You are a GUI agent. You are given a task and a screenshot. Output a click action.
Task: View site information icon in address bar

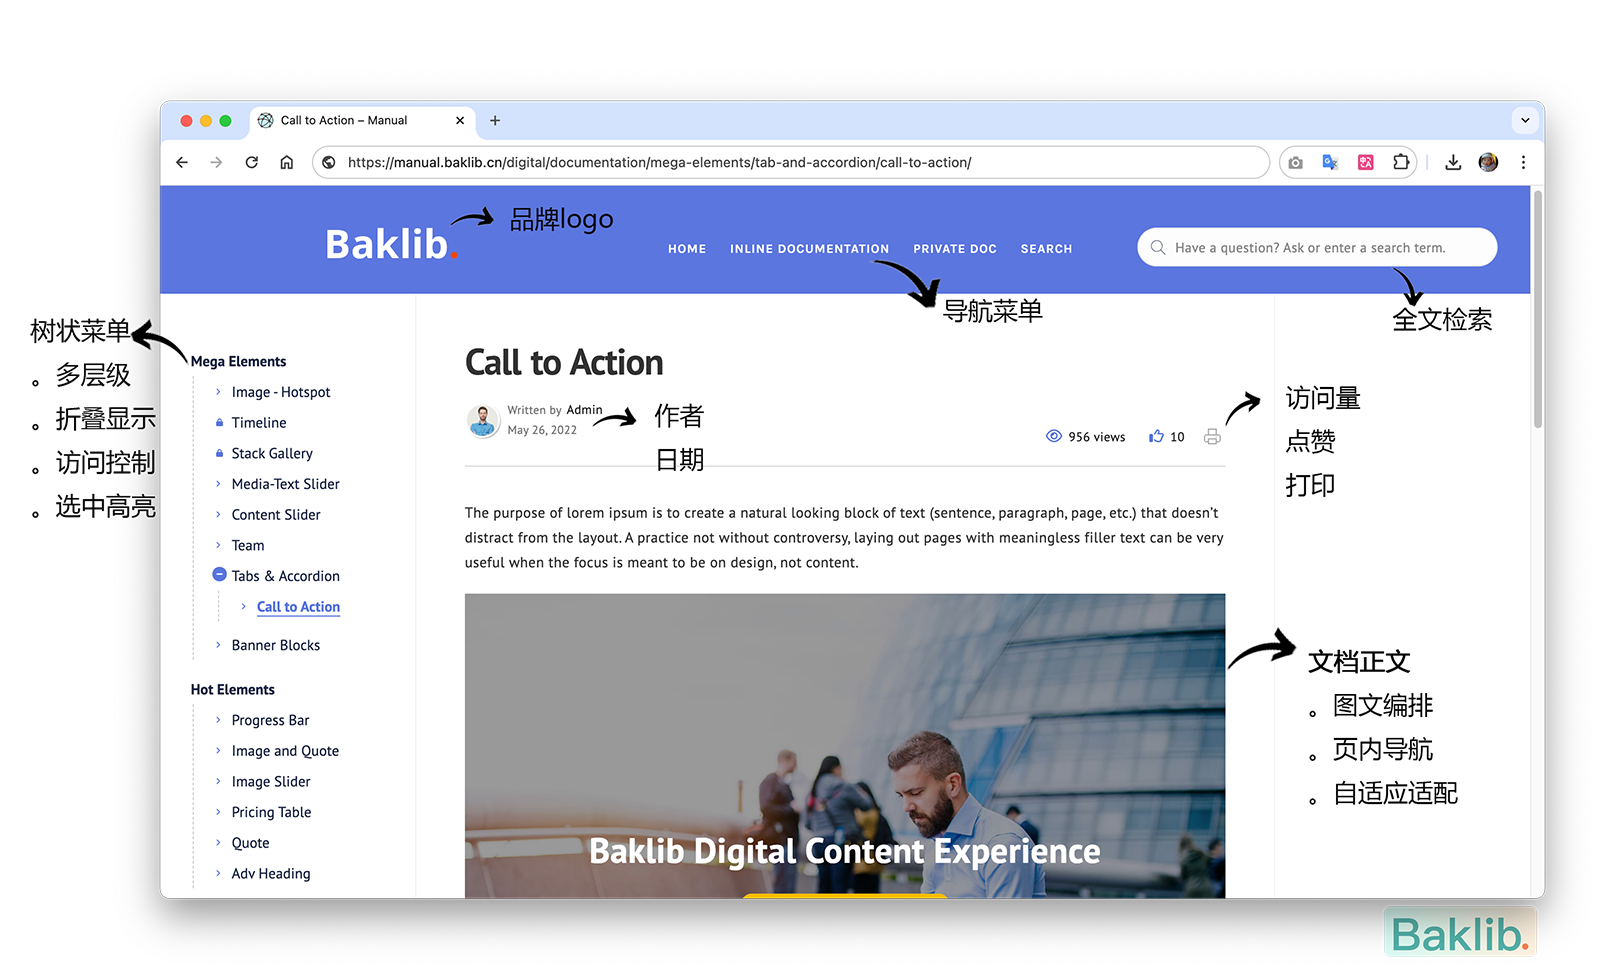[329, 162]
